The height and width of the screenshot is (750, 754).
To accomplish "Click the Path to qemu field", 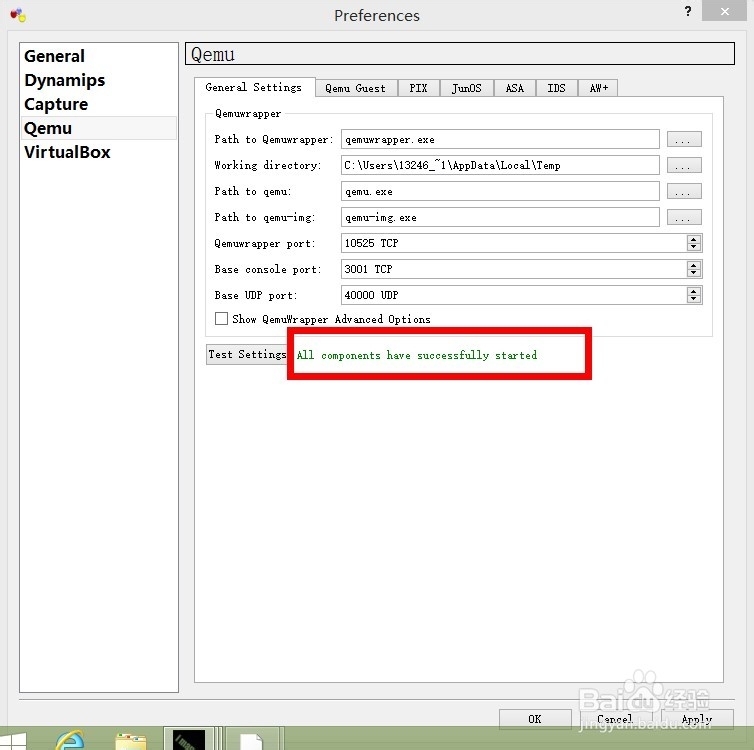I will 500,191.
